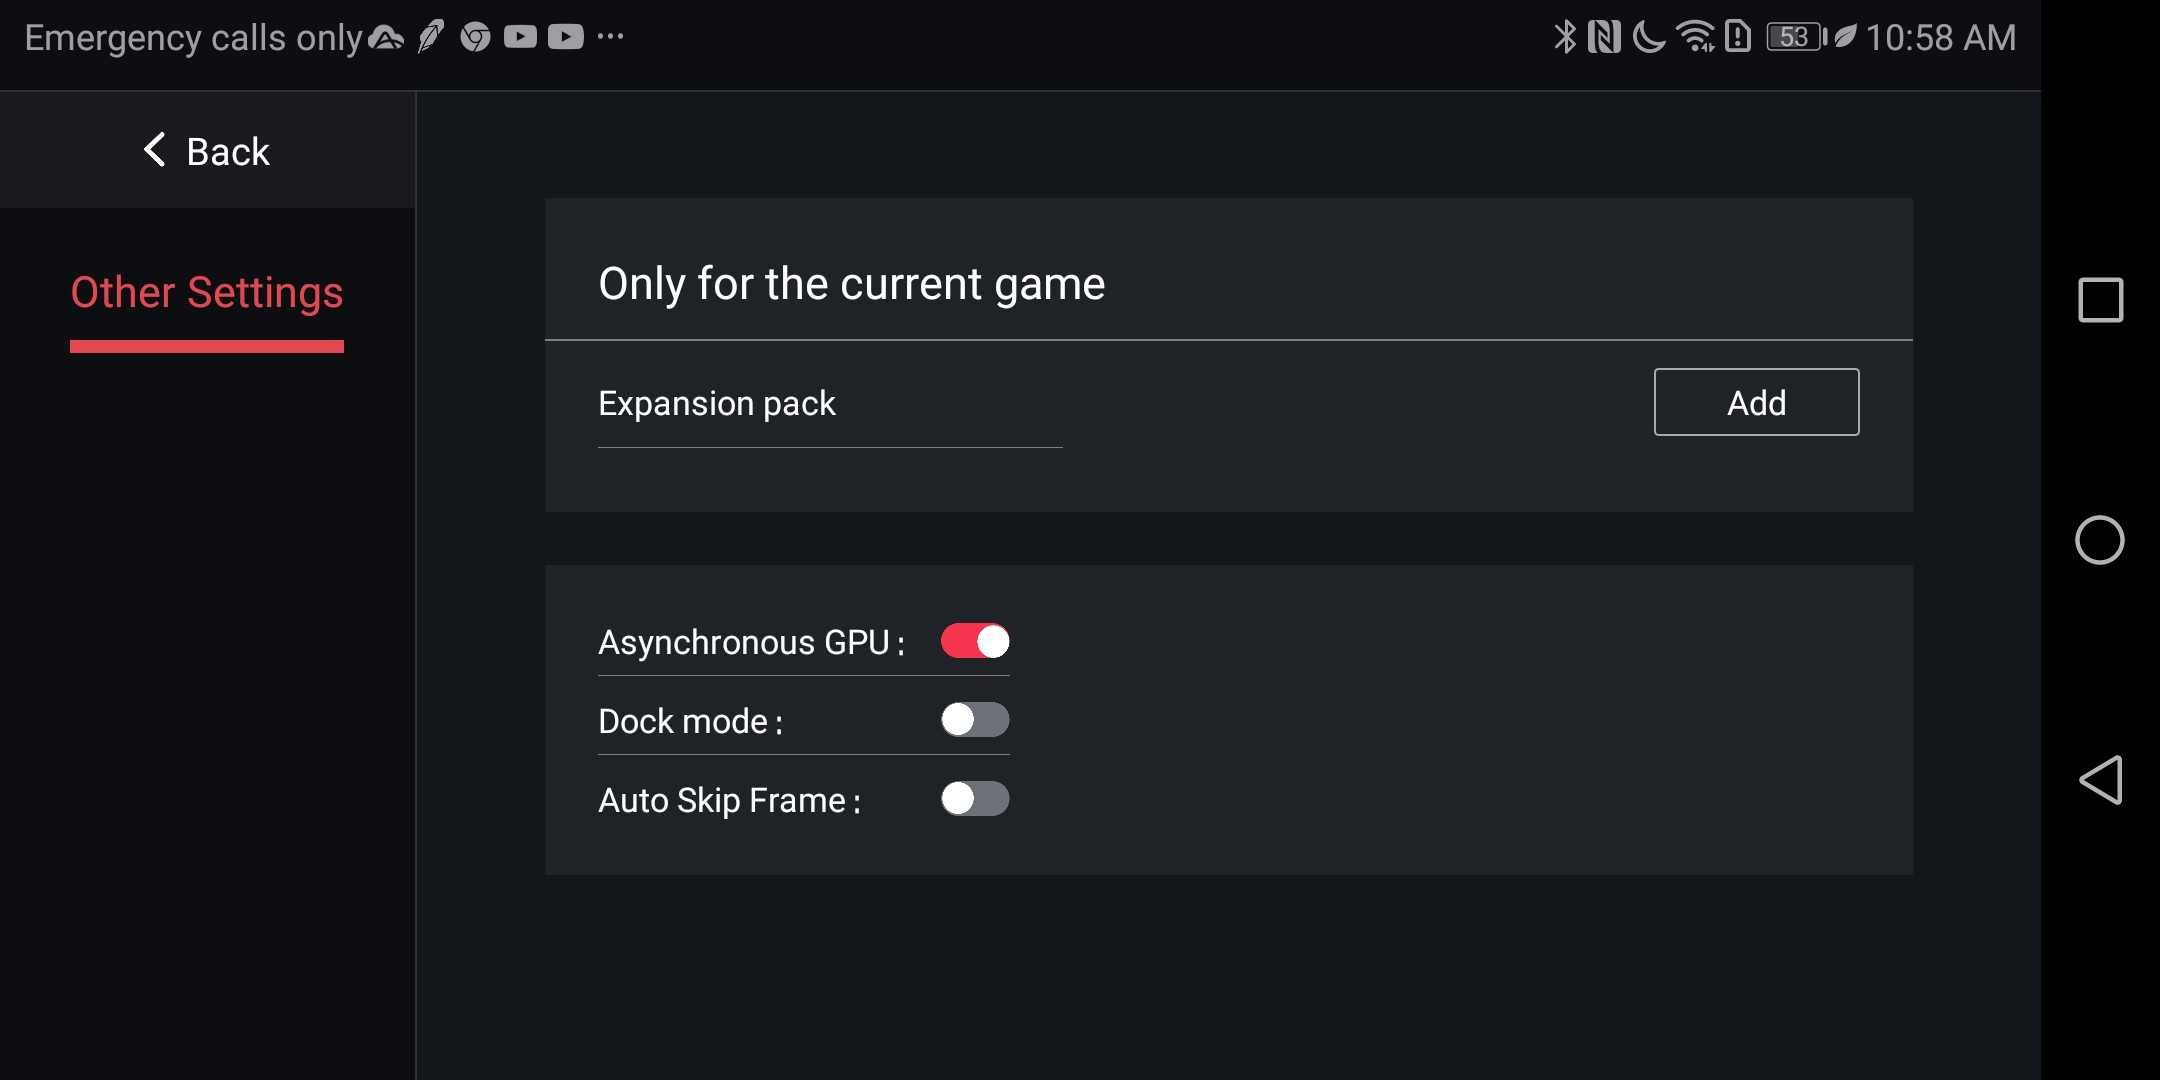
Task: Tap the Wi-Fi signal icon
Action: click(1696, 37)
